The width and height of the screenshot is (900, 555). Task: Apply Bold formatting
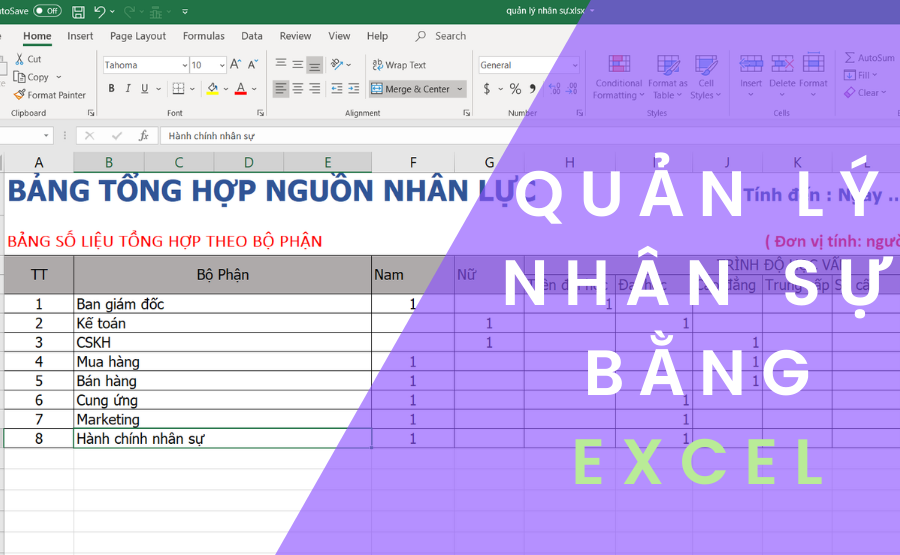[111, 89]
